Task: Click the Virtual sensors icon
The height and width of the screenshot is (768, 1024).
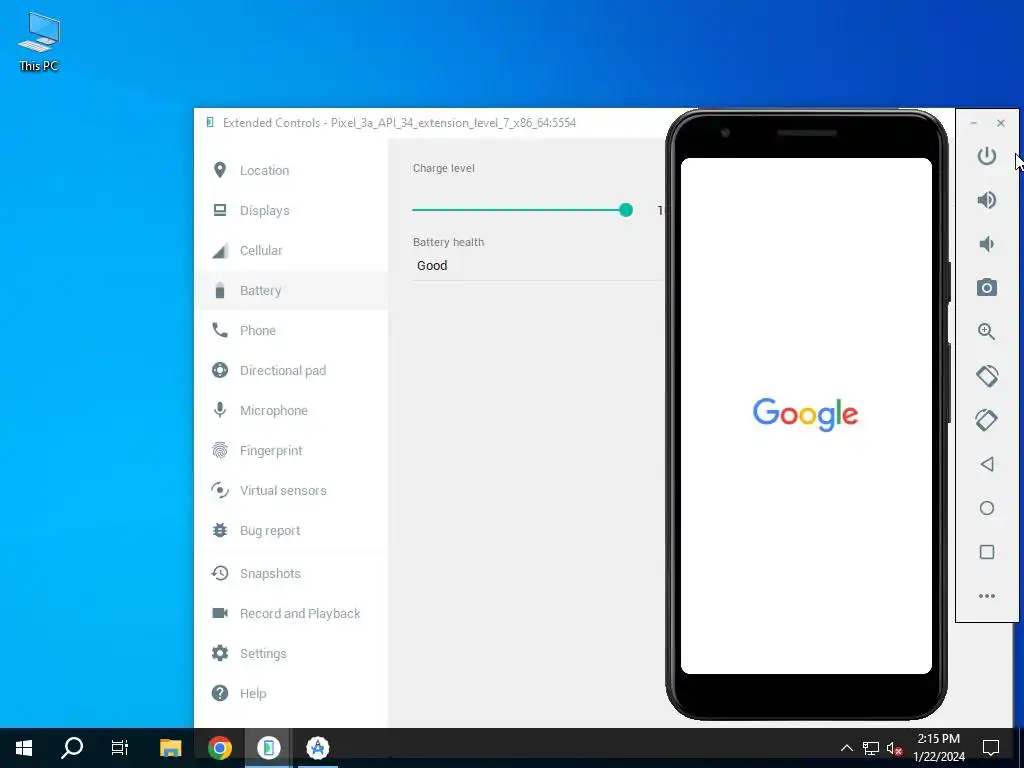Action: pos(220,490)
